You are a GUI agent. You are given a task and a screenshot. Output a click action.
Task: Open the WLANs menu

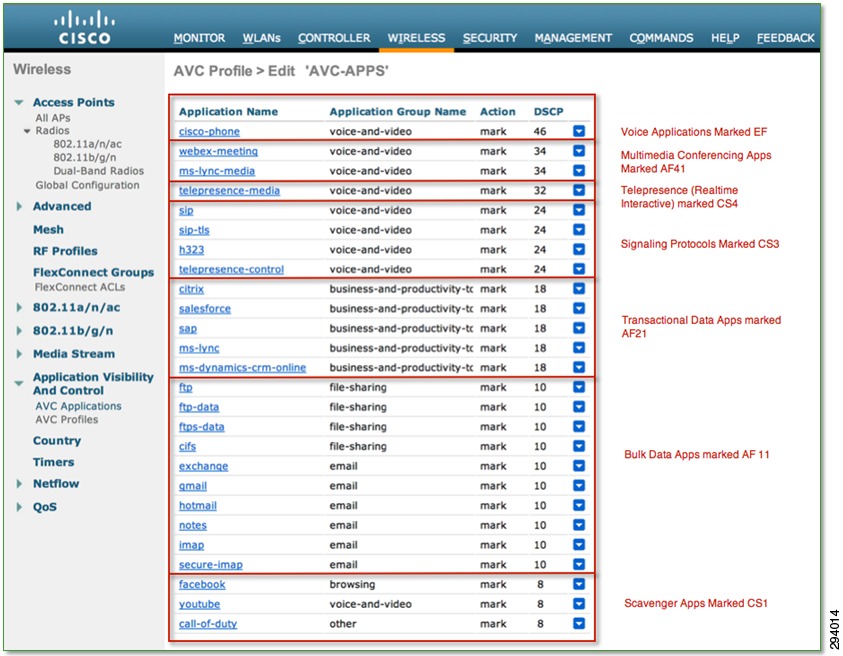pos(261,38)
